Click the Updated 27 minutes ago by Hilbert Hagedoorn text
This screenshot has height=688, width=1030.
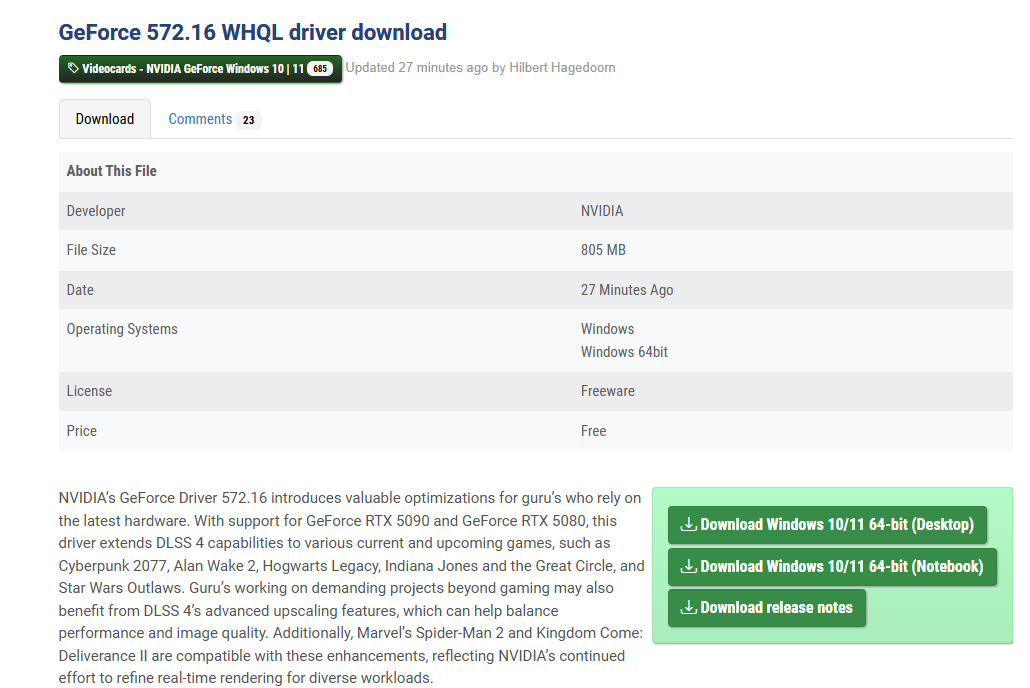click(480, 68)
